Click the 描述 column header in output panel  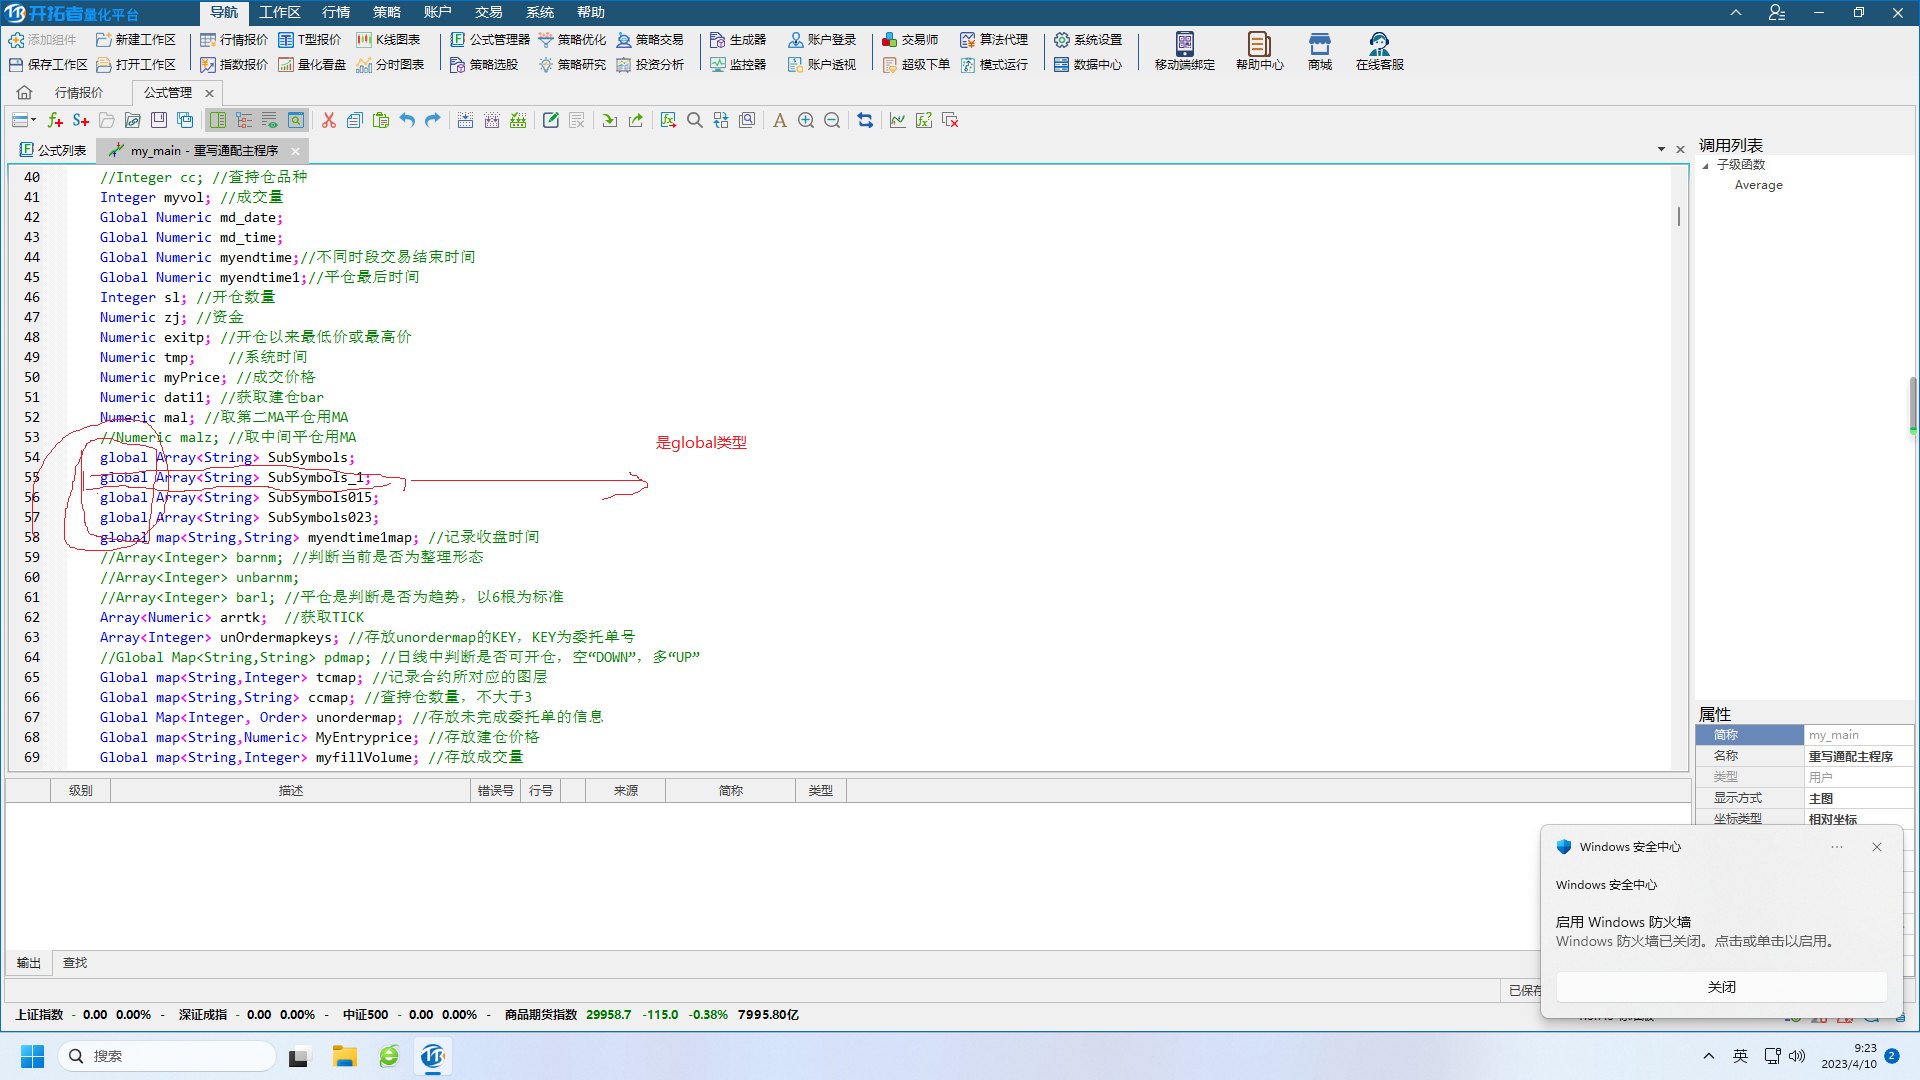290,790
